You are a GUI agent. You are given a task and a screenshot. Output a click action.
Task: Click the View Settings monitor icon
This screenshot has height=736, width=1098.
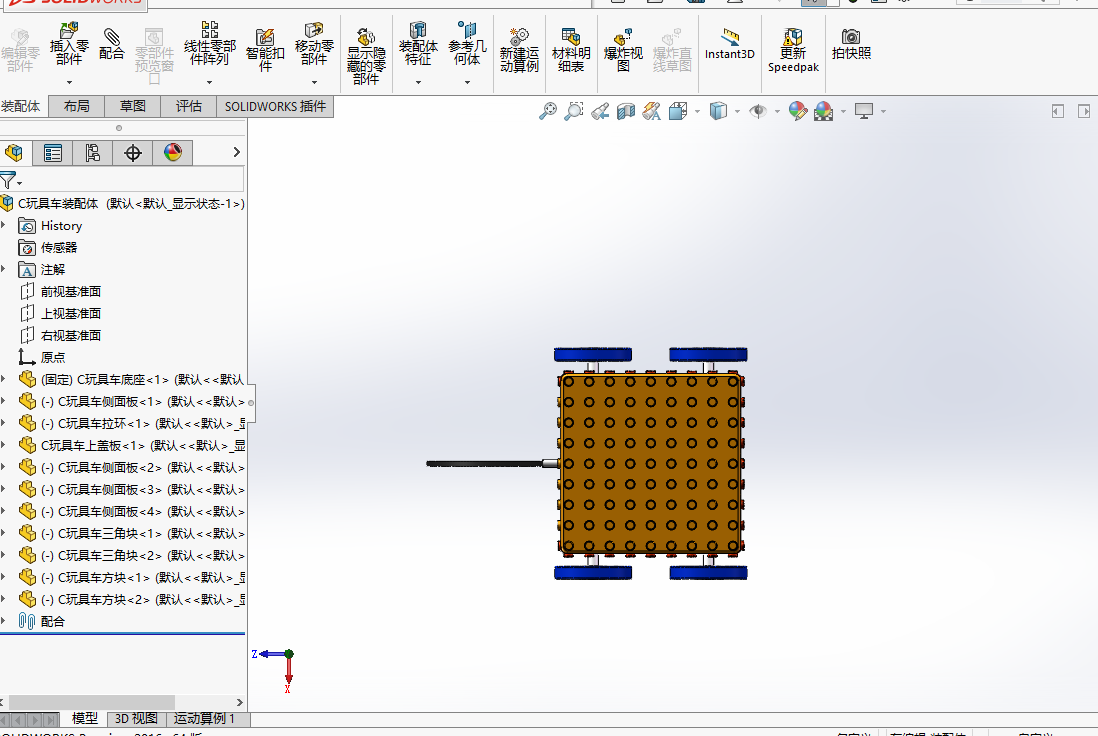(x=864, y=111)
